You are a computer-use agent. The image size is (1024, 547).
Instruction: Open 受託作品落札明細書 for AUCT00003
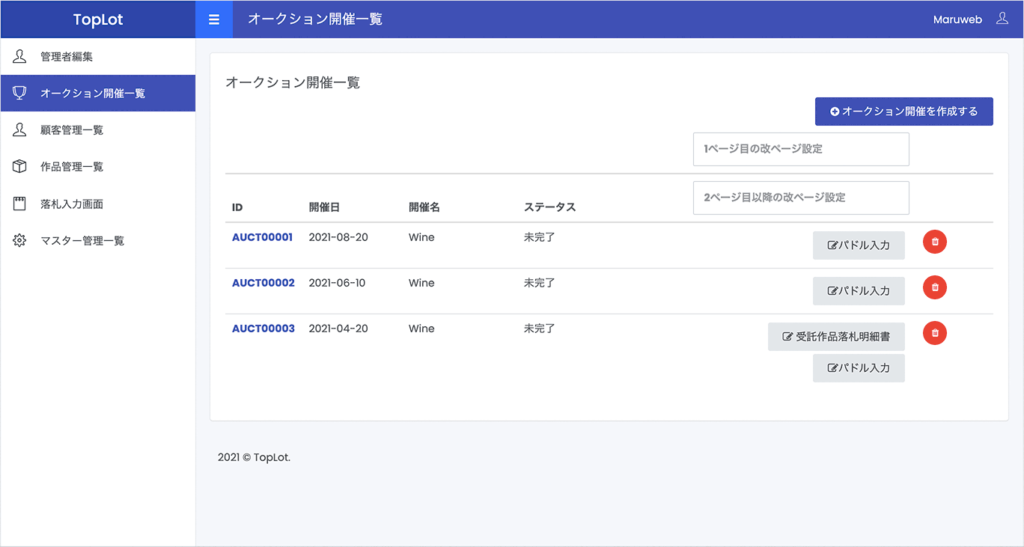pyautogui.click(x=837, y=337)
